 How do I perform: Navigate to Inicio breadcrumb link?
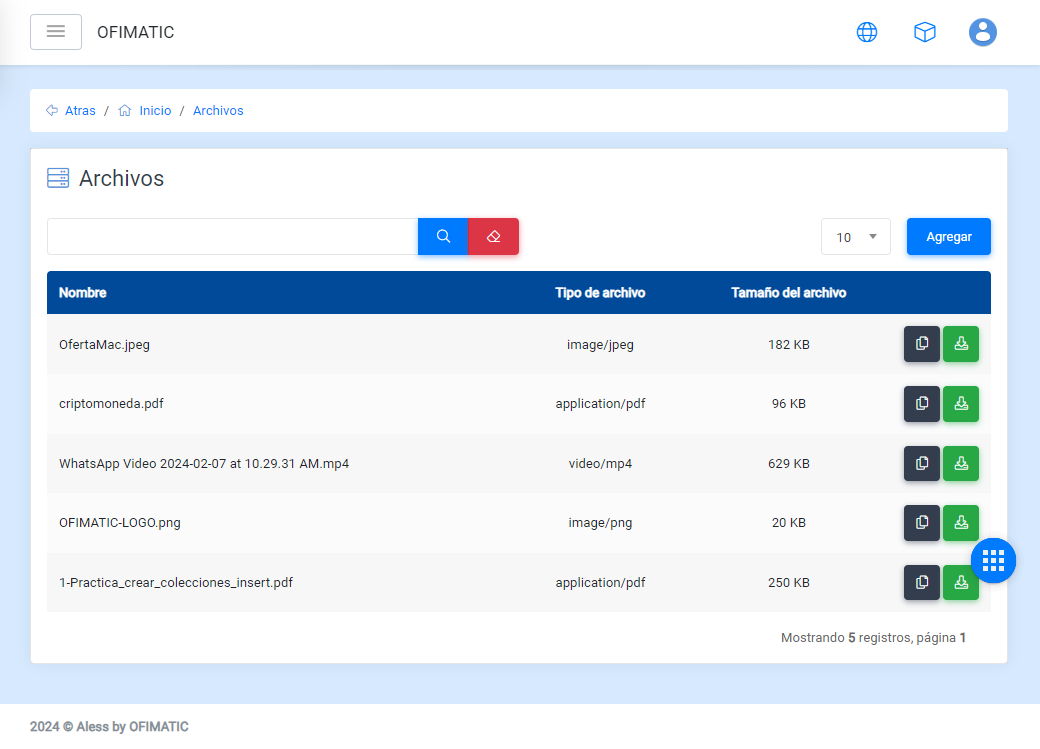pyautogui.click(x=155, y=111)
